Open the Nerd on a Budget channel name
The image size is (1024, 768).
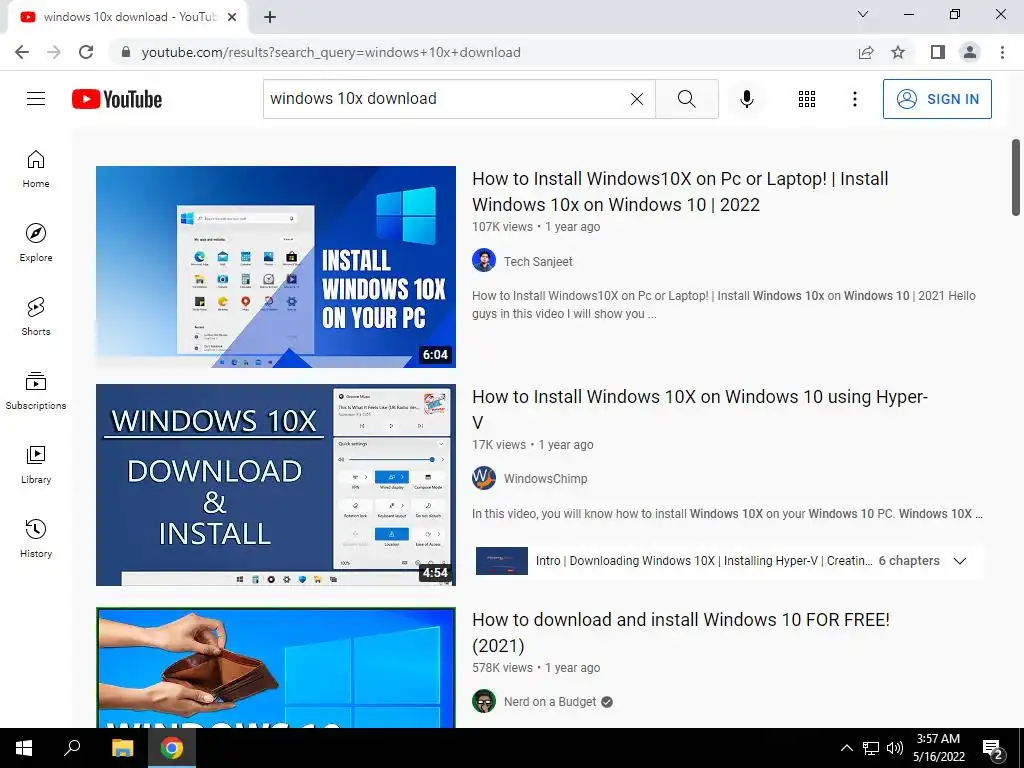[x=550, y=702]
